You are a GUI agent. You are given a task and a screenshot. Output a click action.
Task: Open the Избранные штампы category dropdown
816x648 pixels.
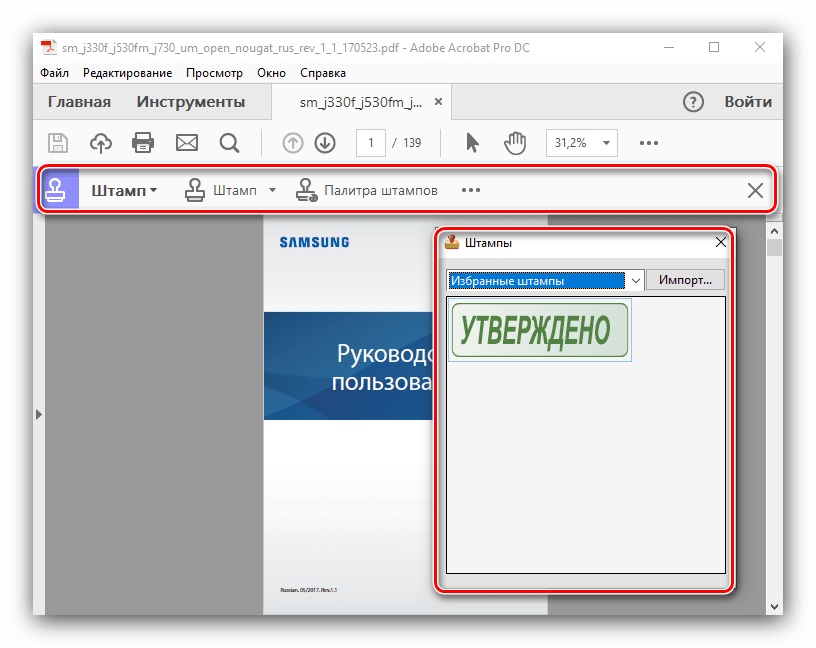pyautogui.click(x=633, y=281)
